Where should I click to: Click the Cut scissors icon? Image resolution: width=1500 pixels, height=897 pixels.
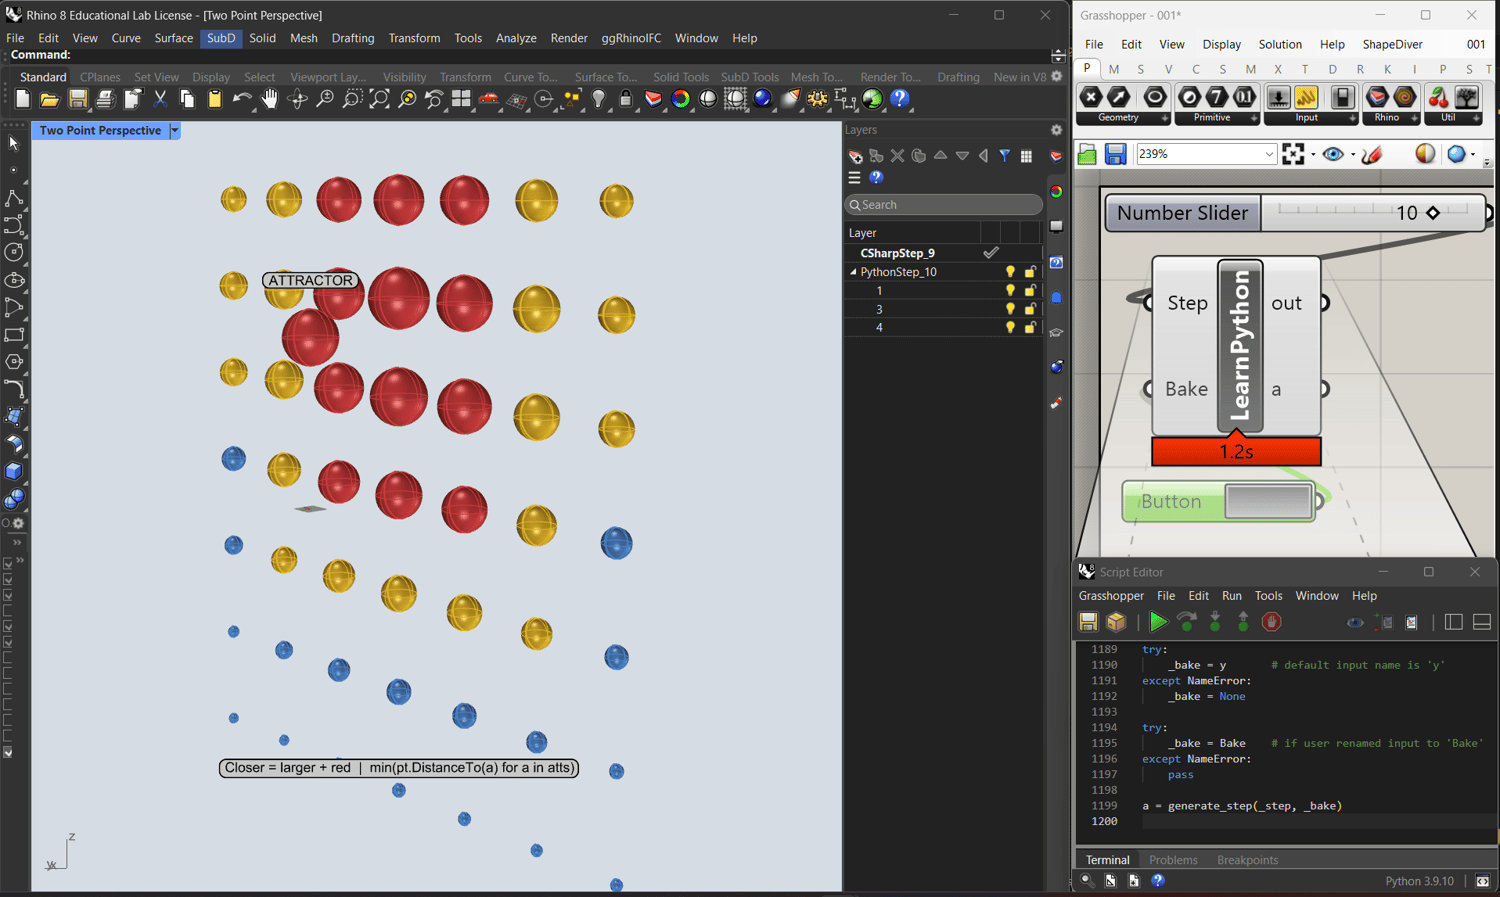[x=160, y=99]
